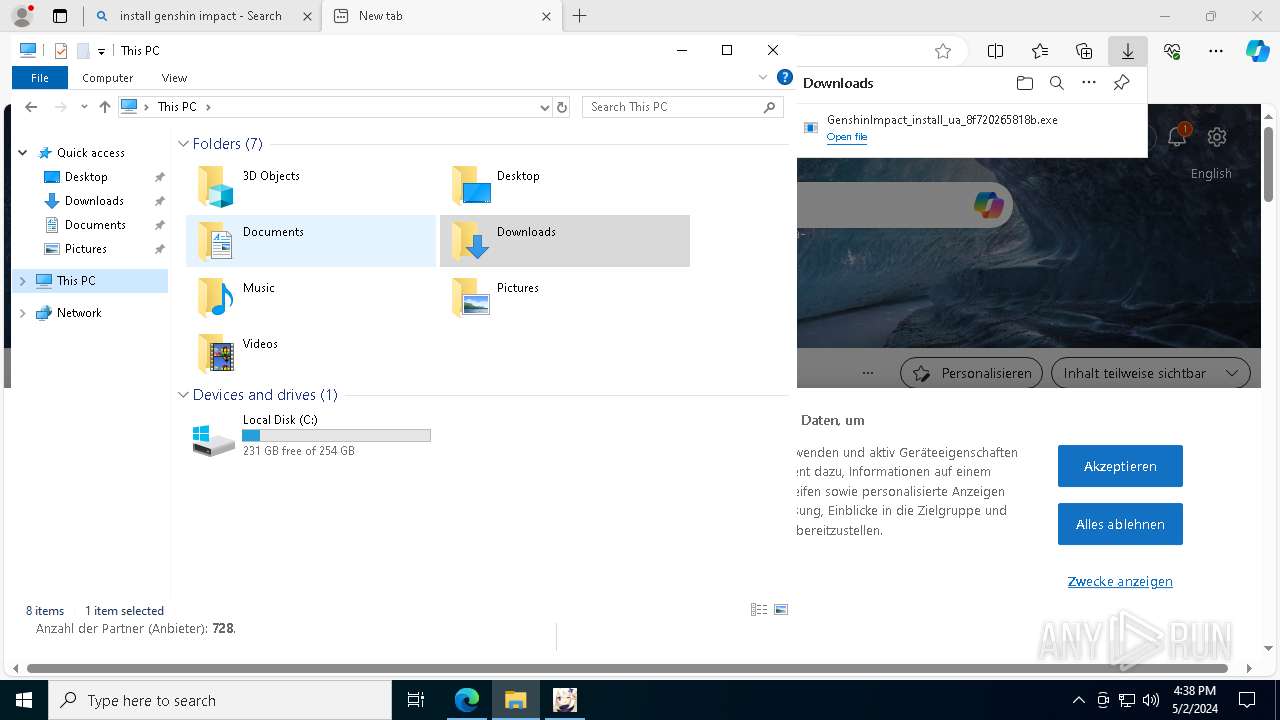Open the 'Zwecke anzeigen' link
1280x720 pixels.
[1120, 581]
